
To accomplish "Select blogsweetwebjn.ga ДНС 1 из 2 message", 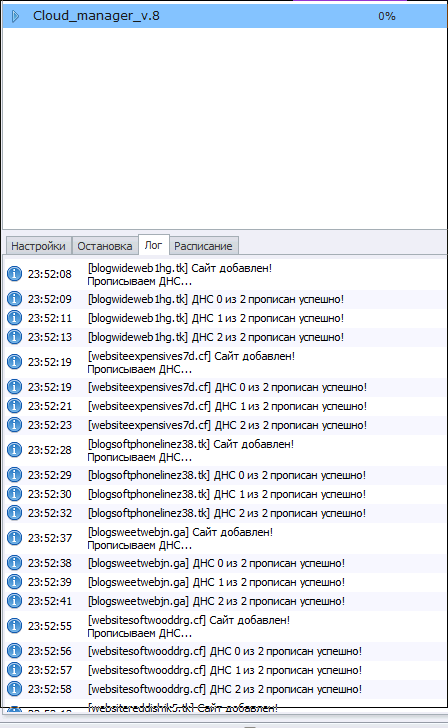I will coord(216,582).
